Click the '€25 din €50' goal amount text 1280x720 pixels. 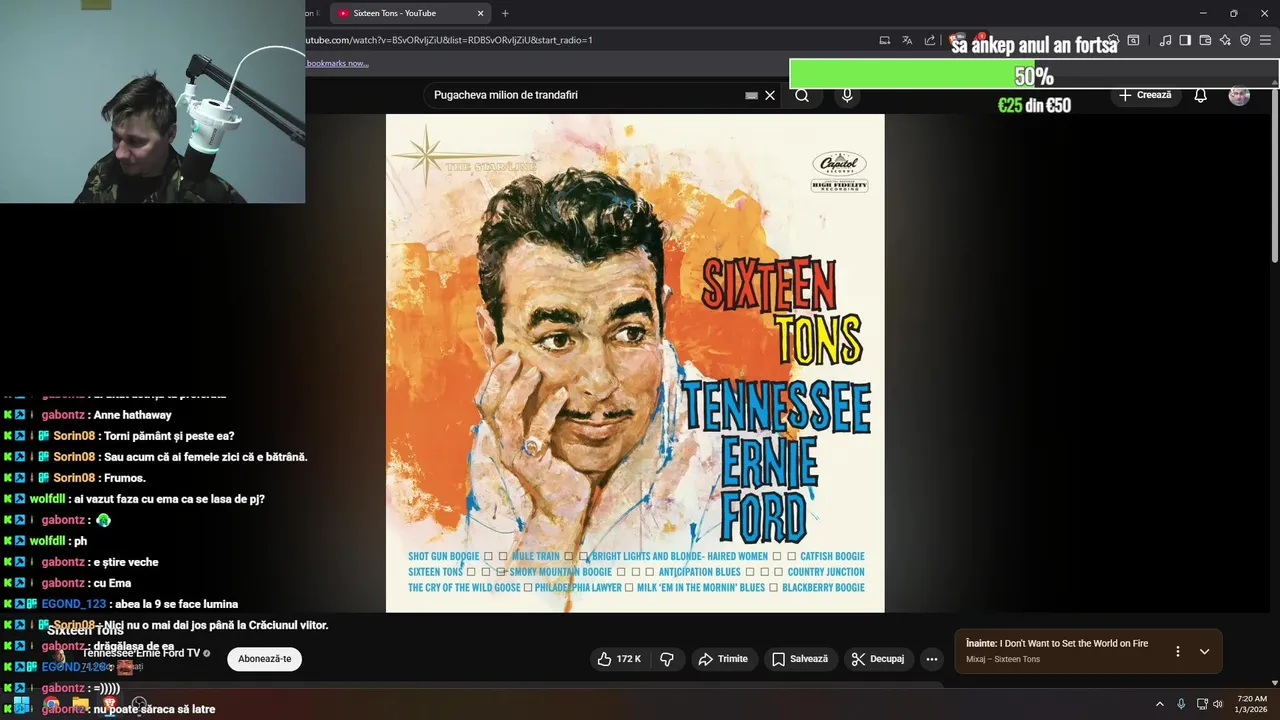tap(1034, 105)
